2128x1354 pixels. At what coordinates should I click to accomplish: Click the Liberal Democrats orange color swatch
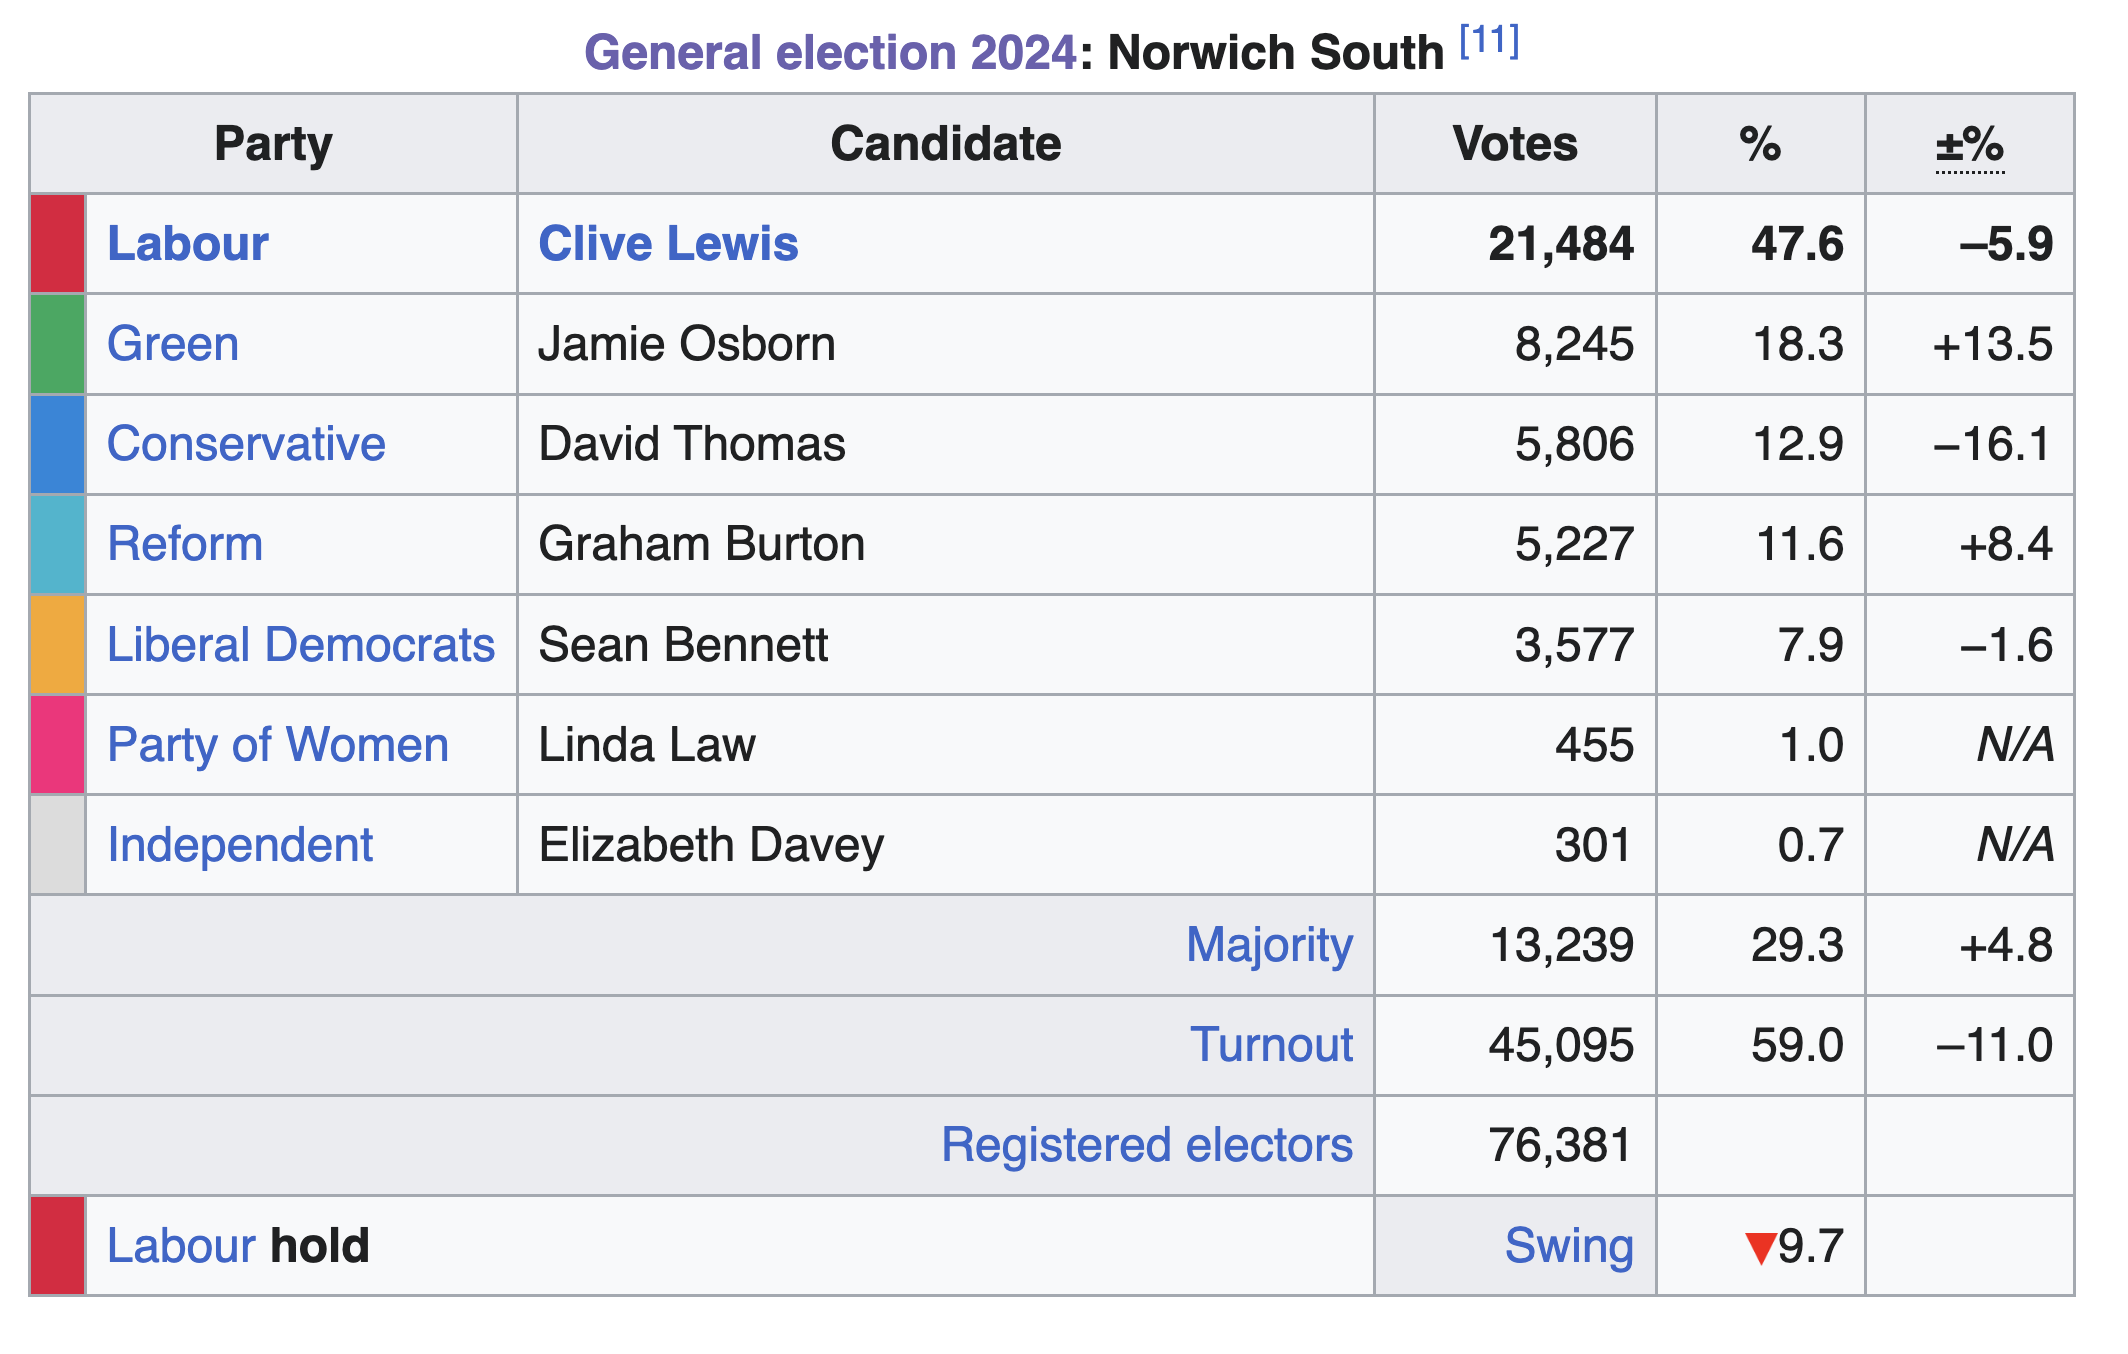58,645
